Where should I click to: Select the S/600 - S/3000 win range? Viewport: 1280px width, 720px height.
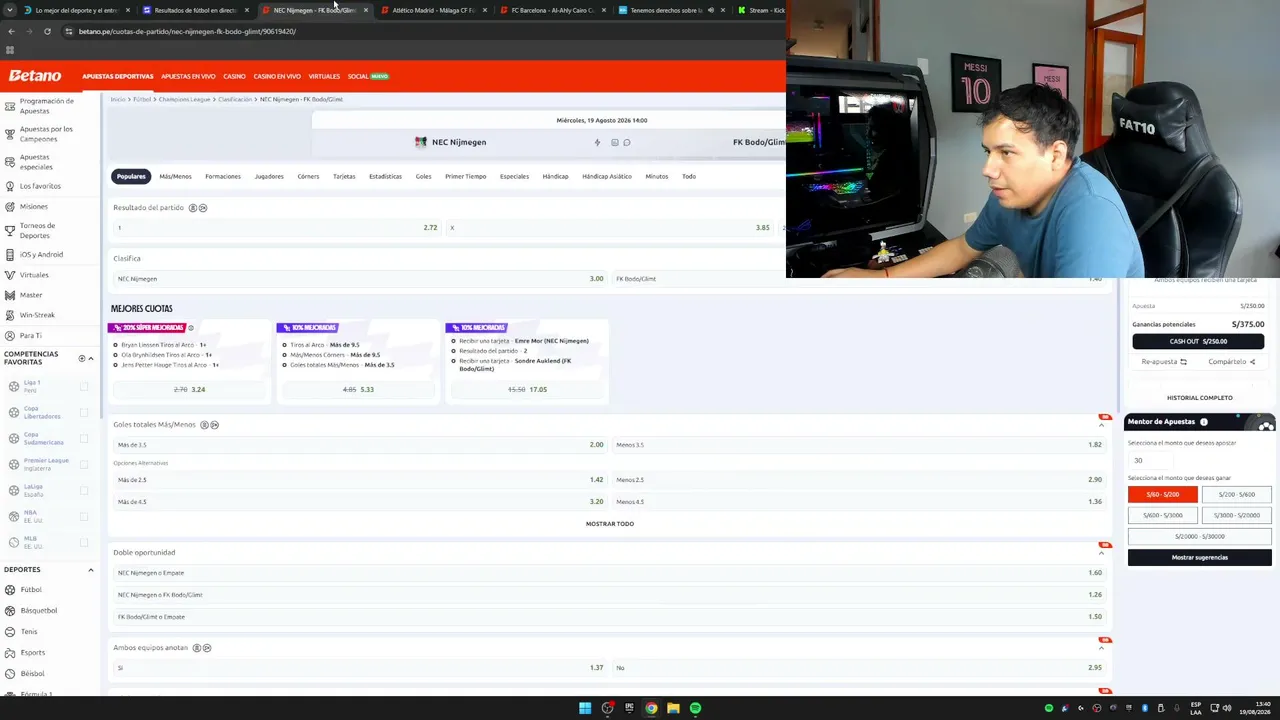pyautogui.click(x=1162, y=515)
